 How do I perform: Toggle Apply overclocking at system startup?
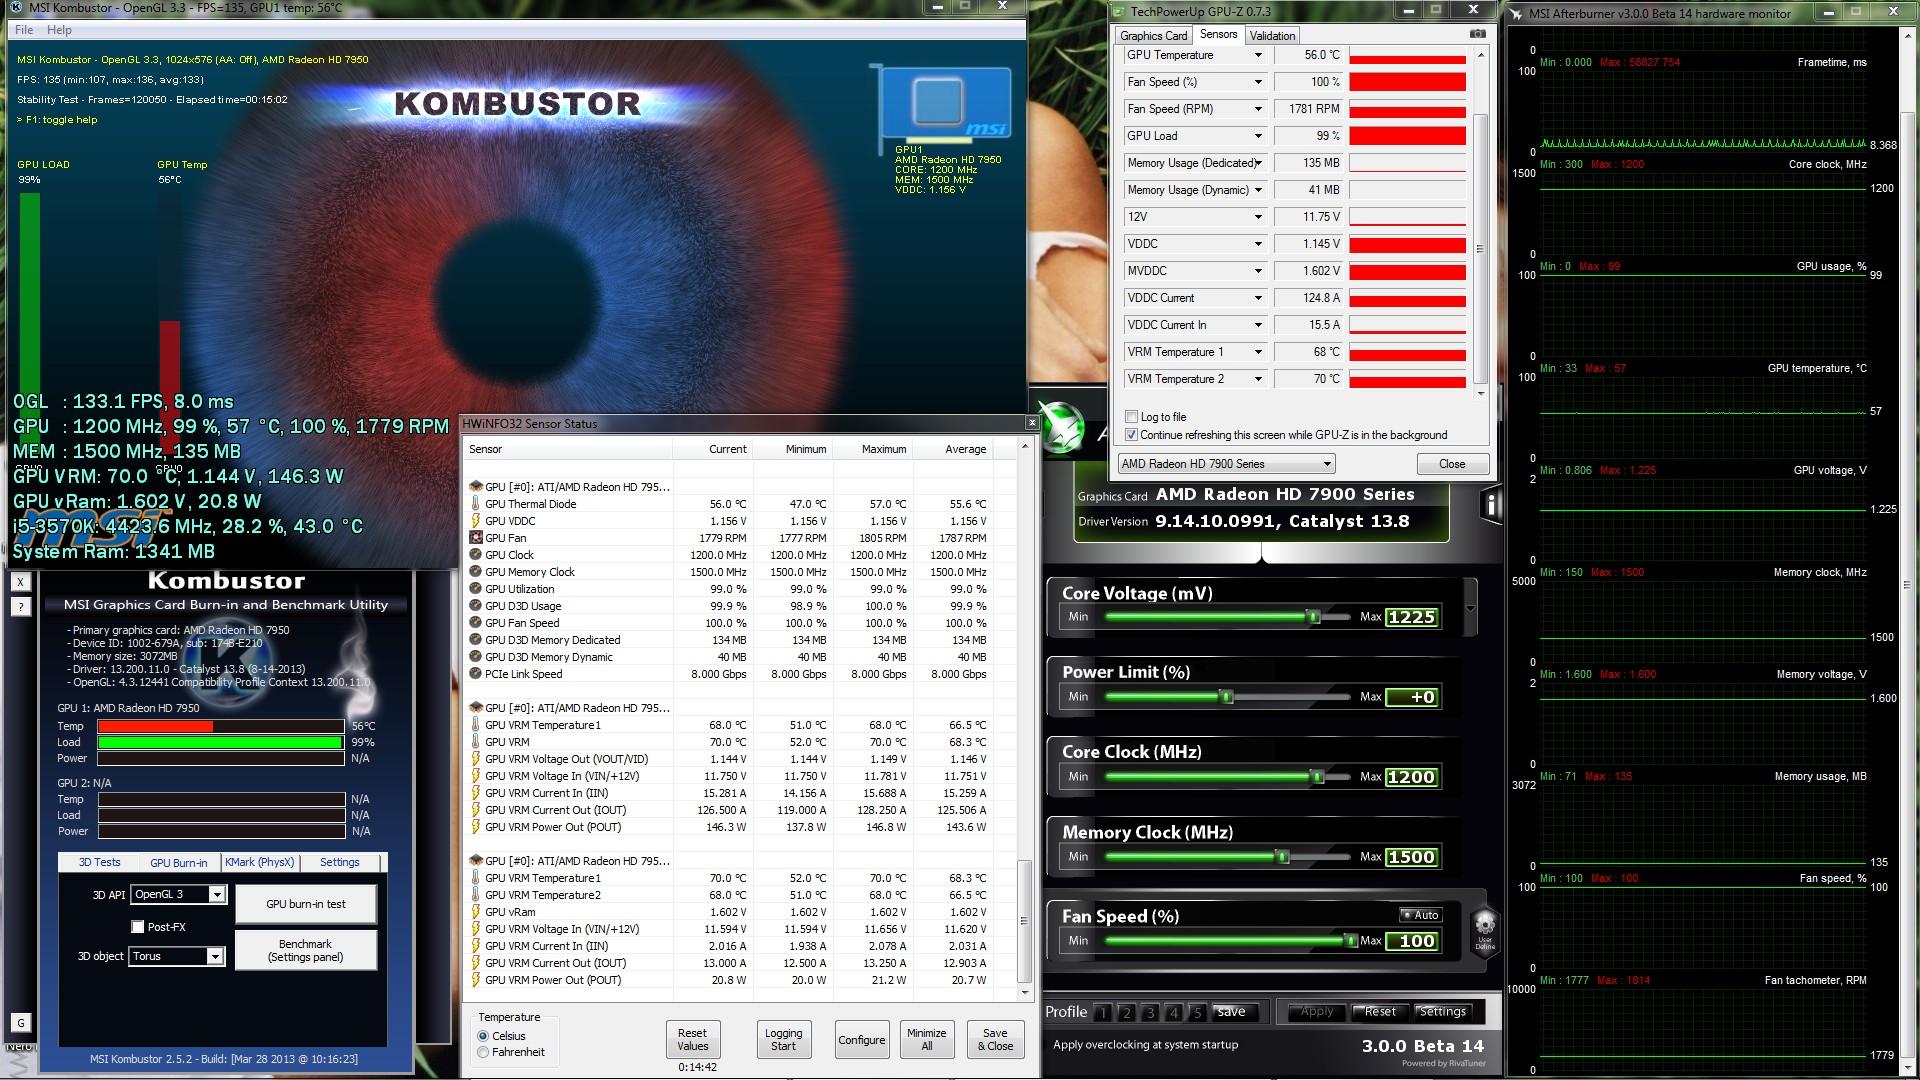point(1145,1045)
